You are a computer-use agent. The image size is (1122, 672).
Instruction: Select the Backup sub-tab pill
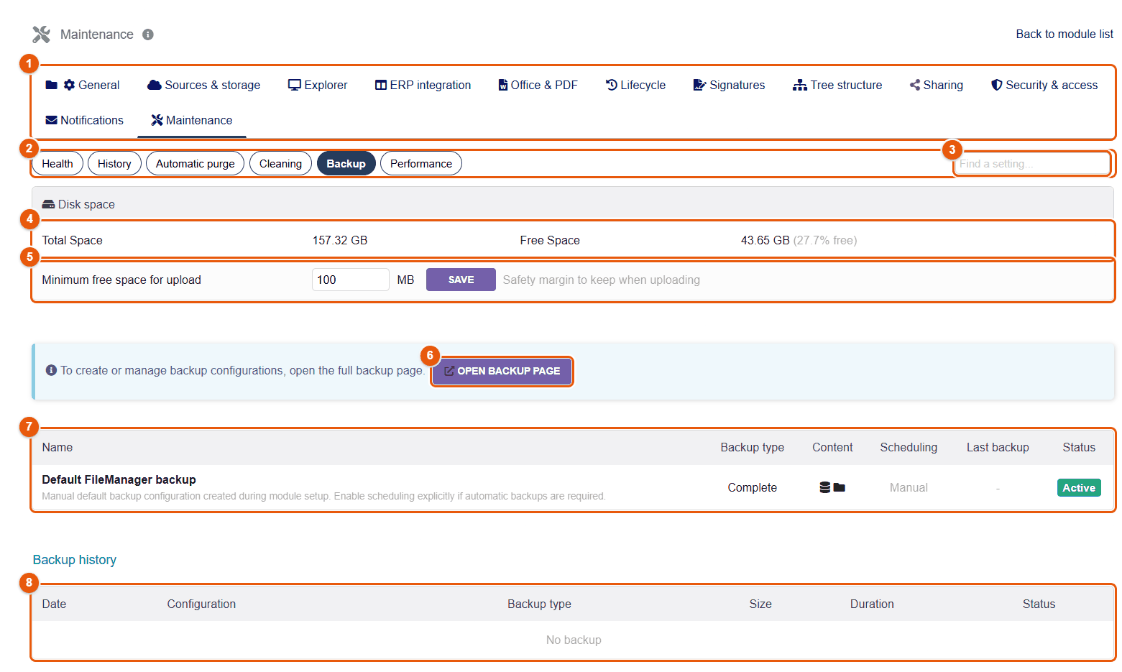click(x=346, y=164)
